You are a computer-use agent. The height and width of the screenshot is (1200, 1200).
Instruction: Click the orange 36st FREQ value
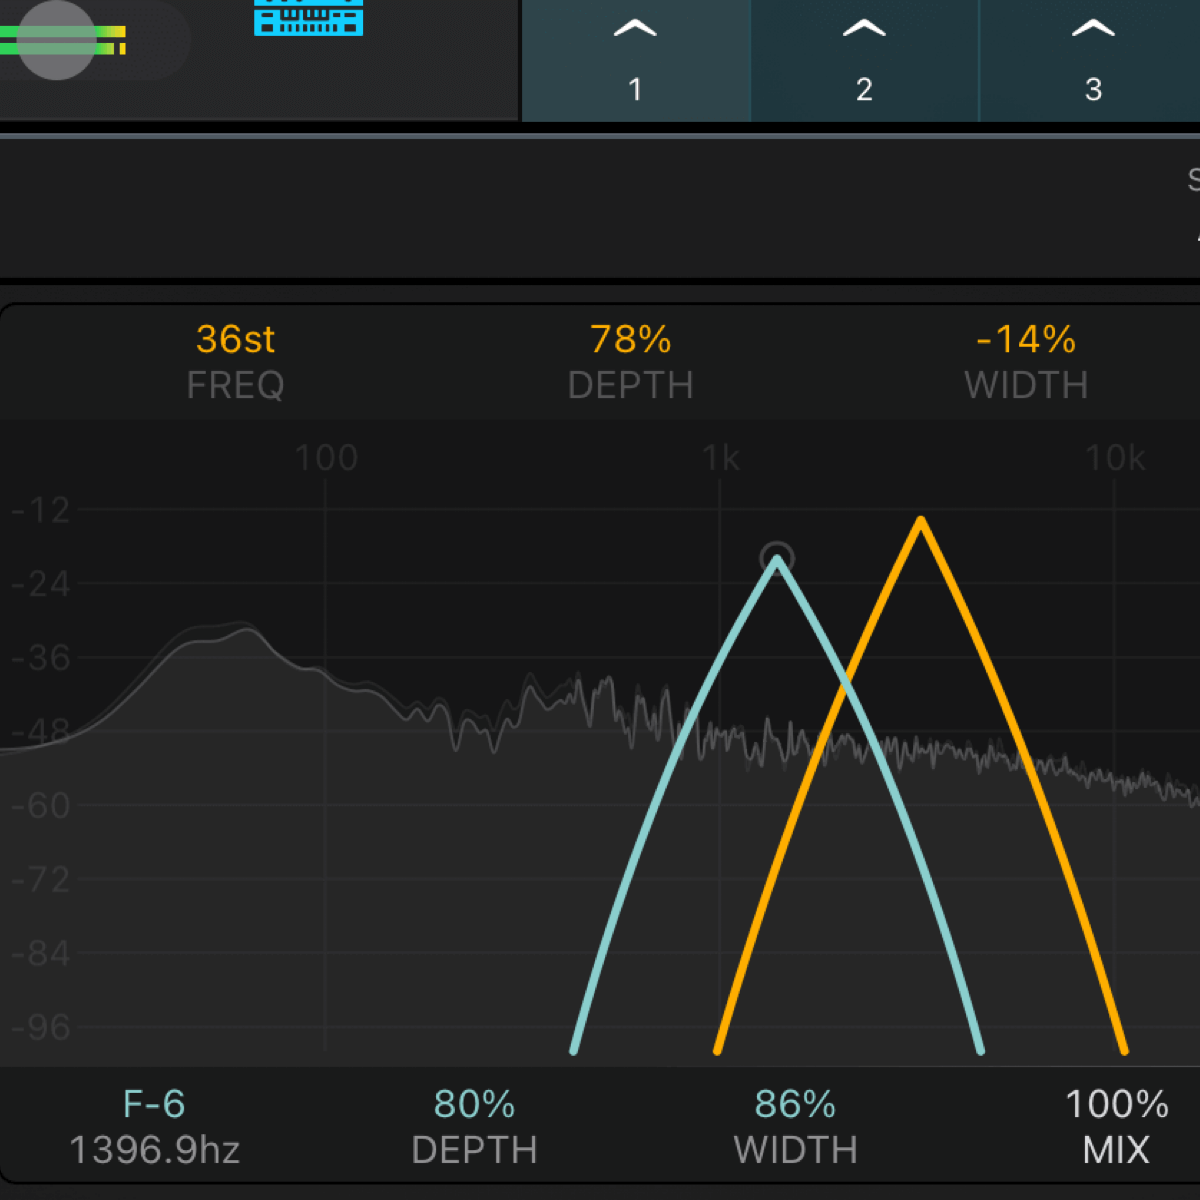(235, 340)
